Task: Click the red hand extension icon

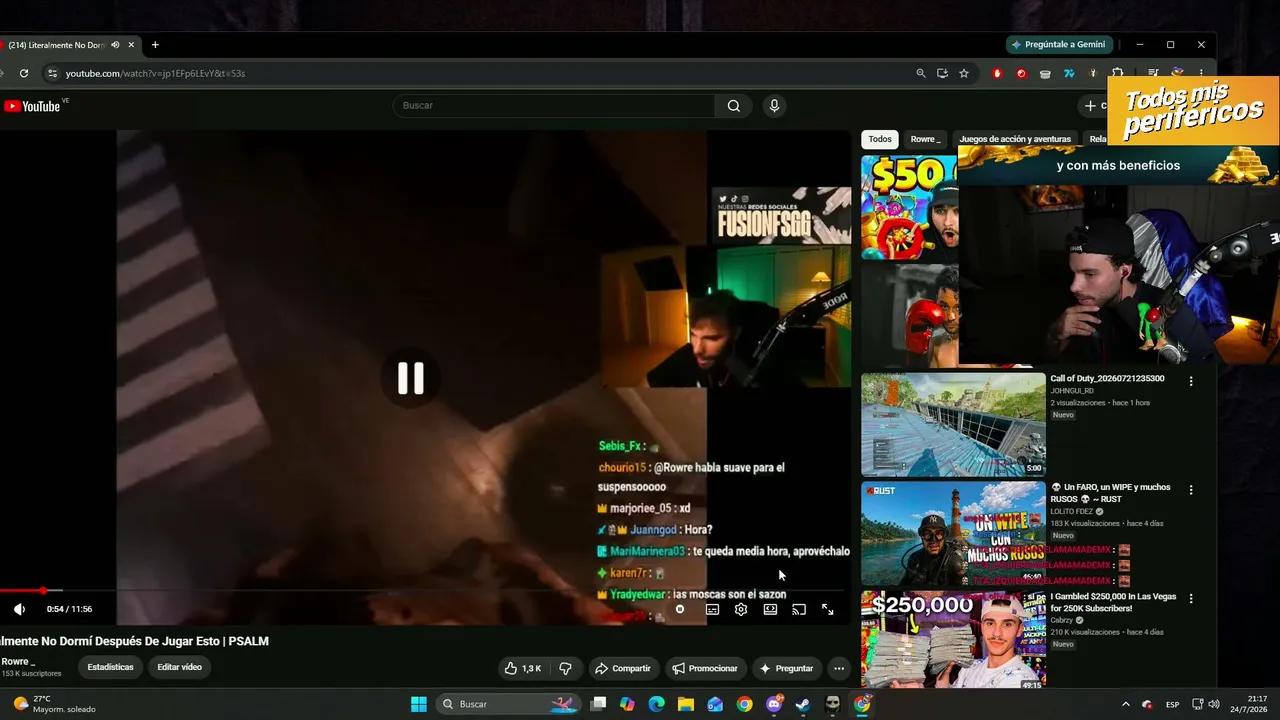Action: click(x=997, y=73)
